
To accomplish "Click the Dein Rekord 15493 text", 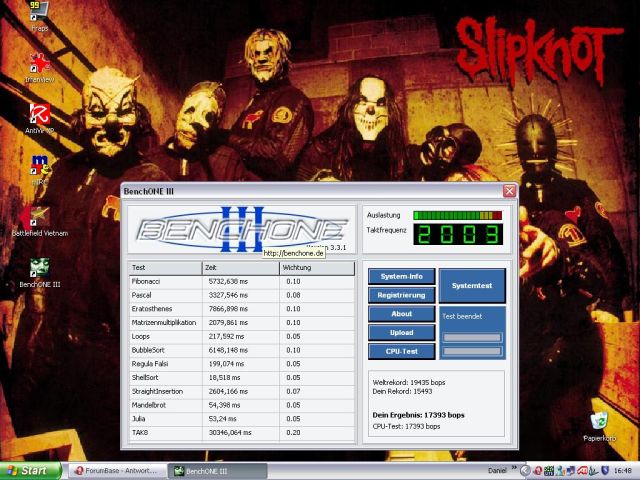I will point(402,391).
